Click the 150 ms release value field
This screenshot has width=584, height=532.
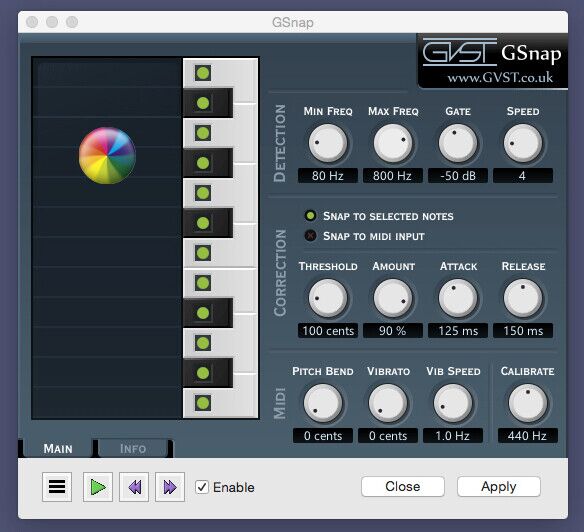tap(523, 330)
